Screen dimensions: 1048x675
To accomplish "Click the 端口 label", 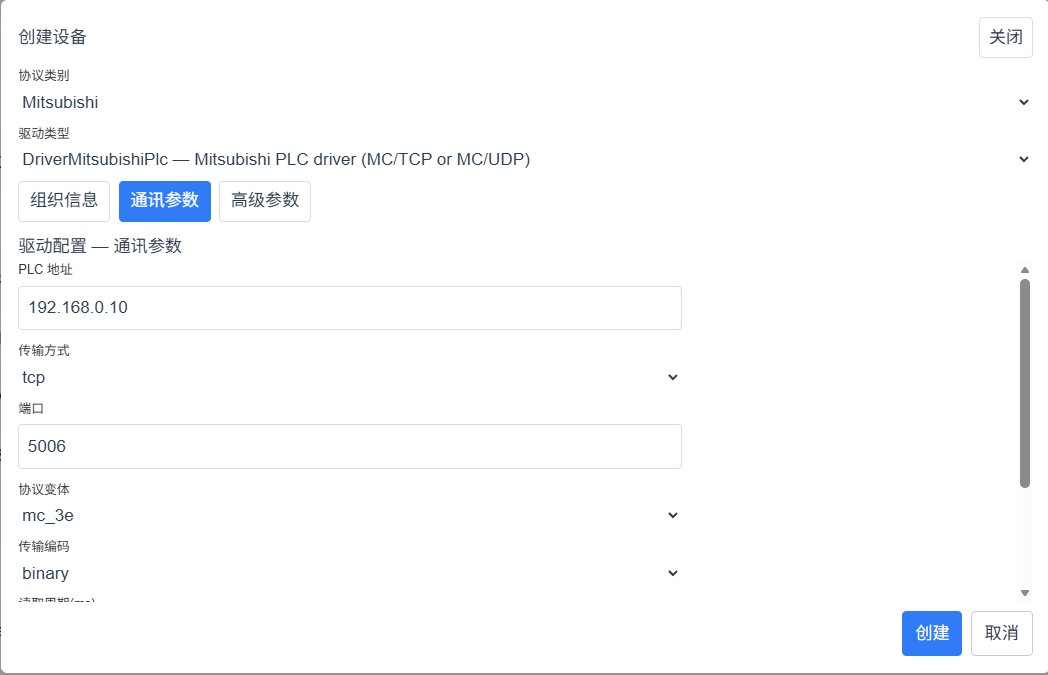I will tap(31, 408).
